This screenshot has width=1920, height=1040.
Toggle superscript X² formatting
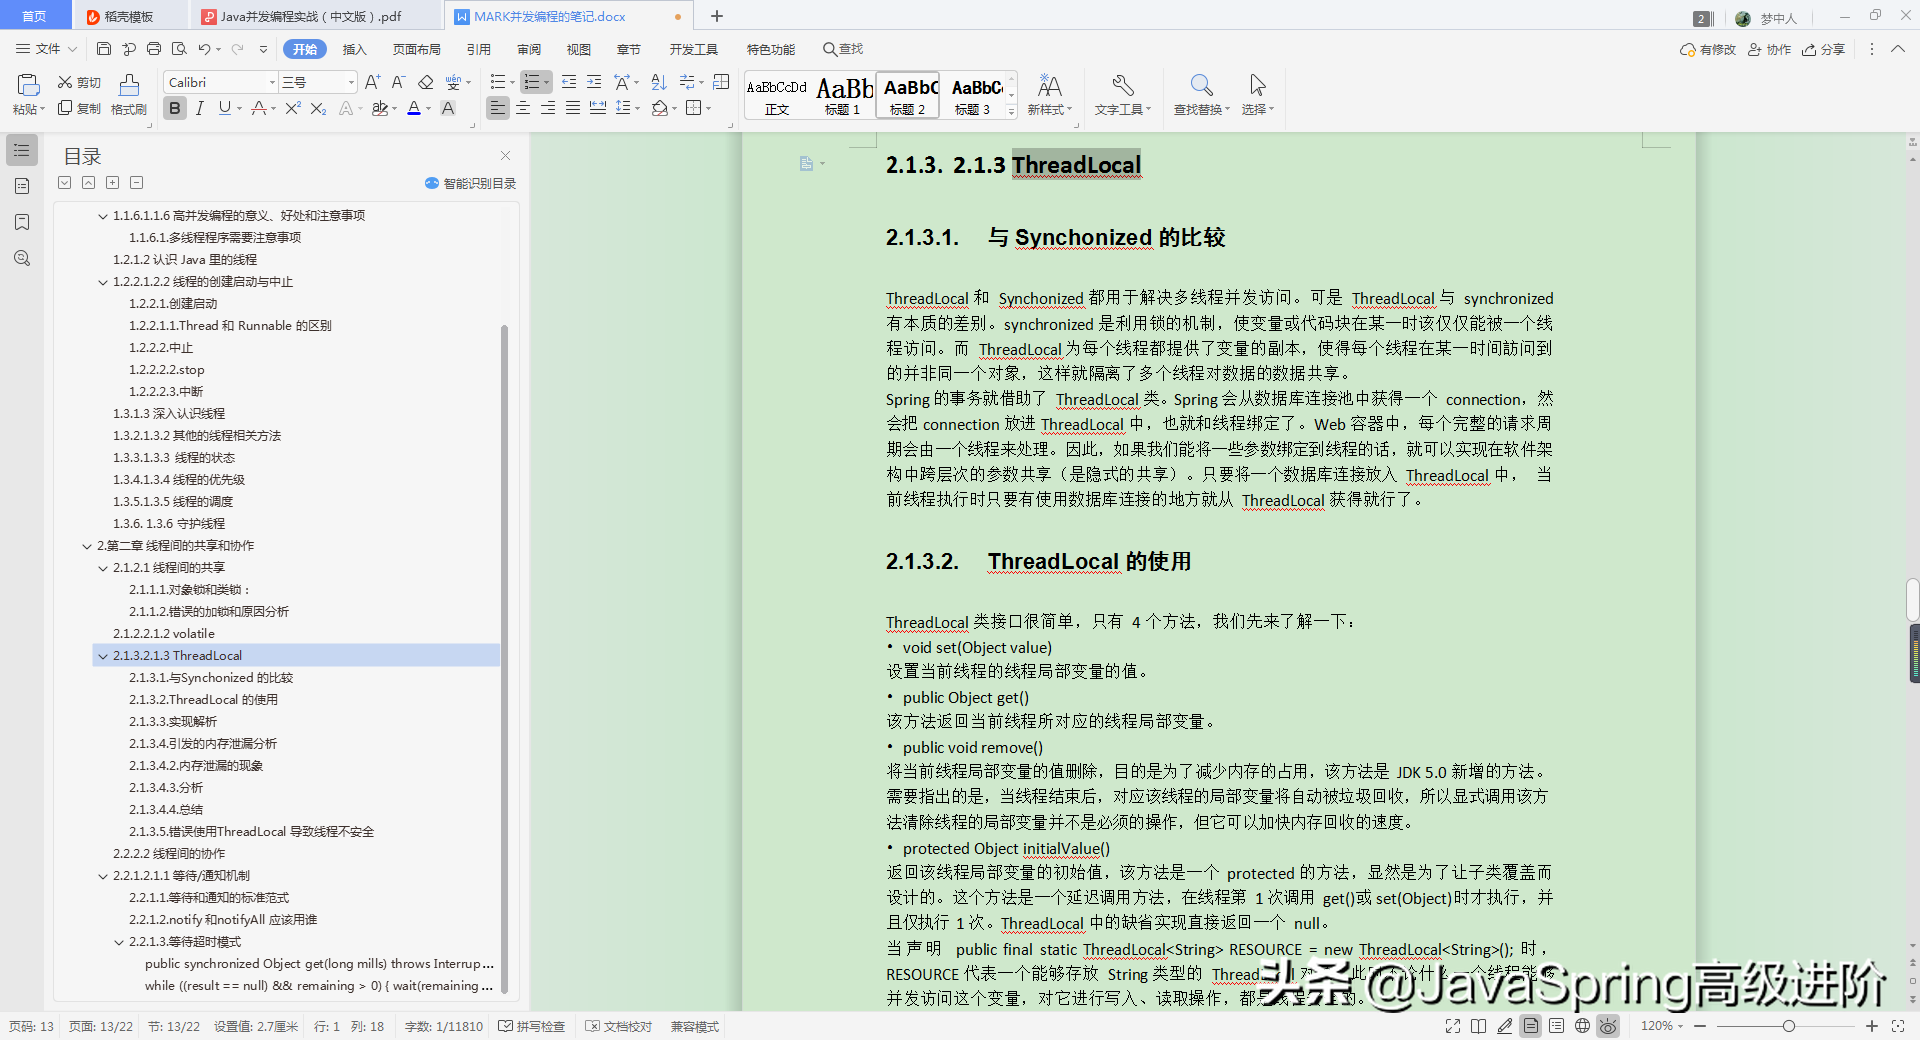pos(293,108)
